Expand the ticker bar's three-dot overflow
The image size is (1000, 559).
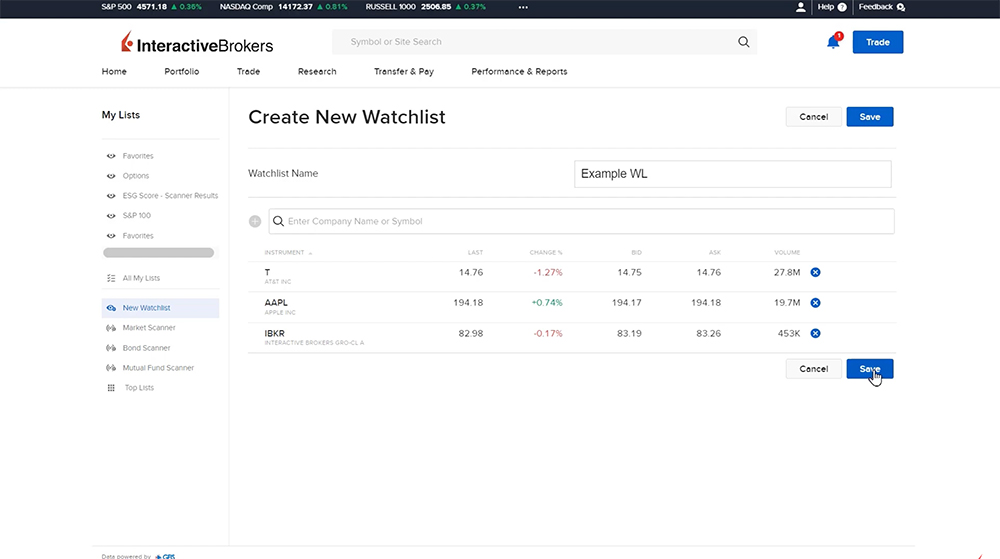tap(522, 7)
